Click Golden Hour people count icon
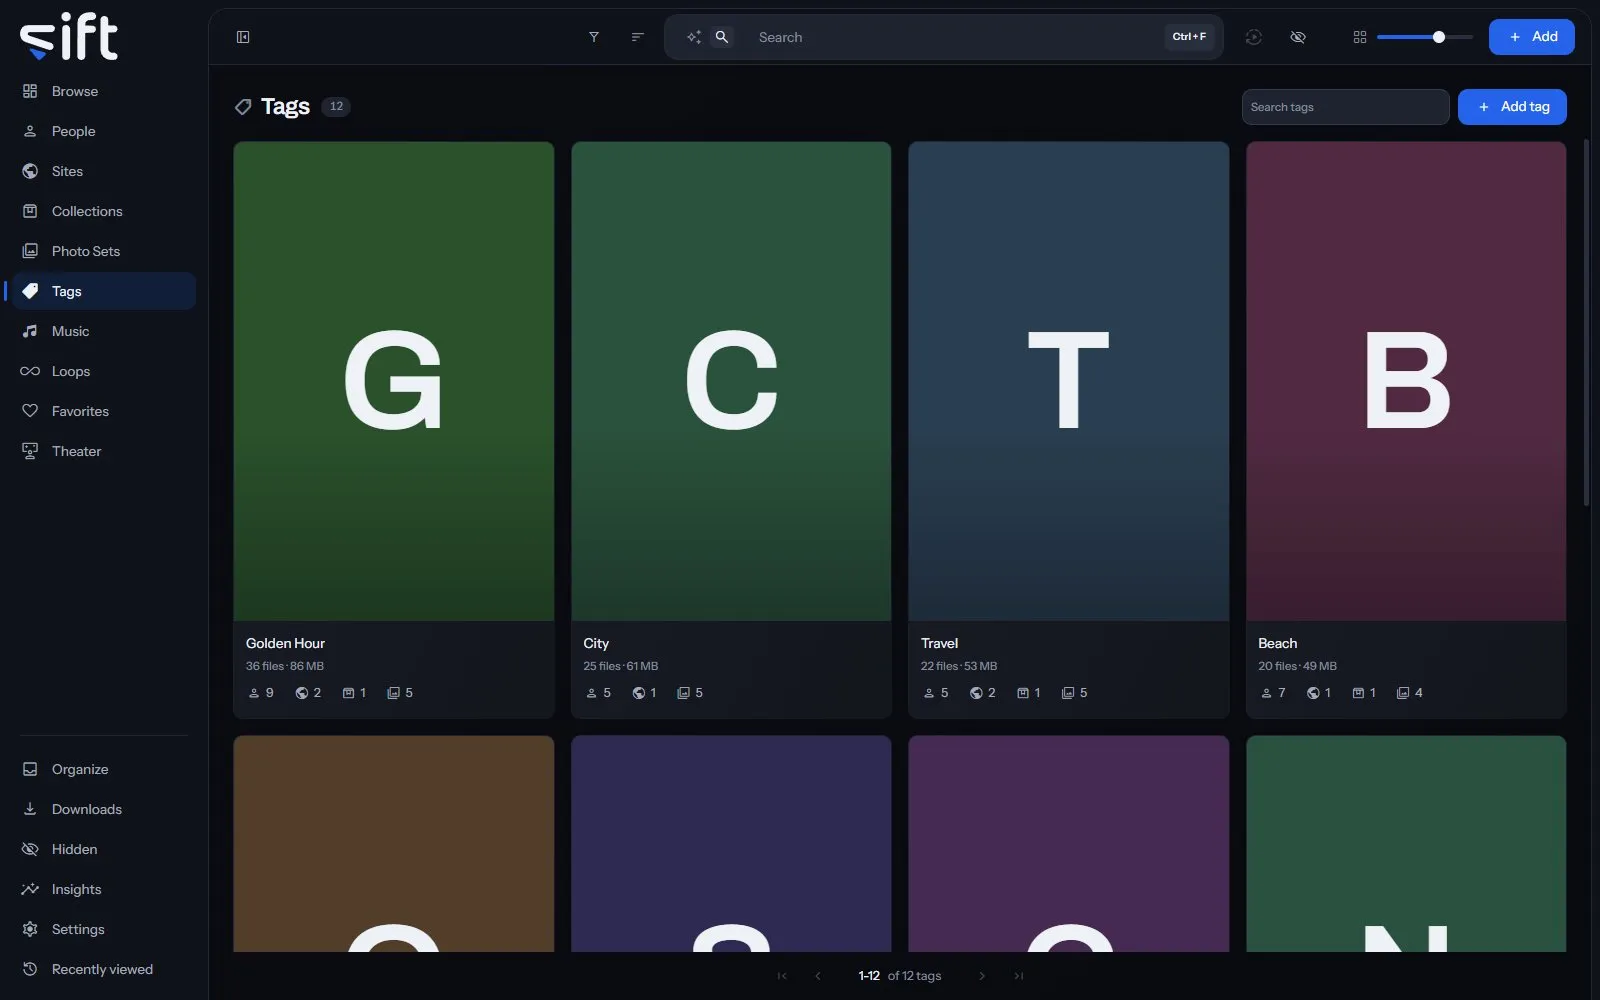The image size is (1600, 1000). click(254, 693)
